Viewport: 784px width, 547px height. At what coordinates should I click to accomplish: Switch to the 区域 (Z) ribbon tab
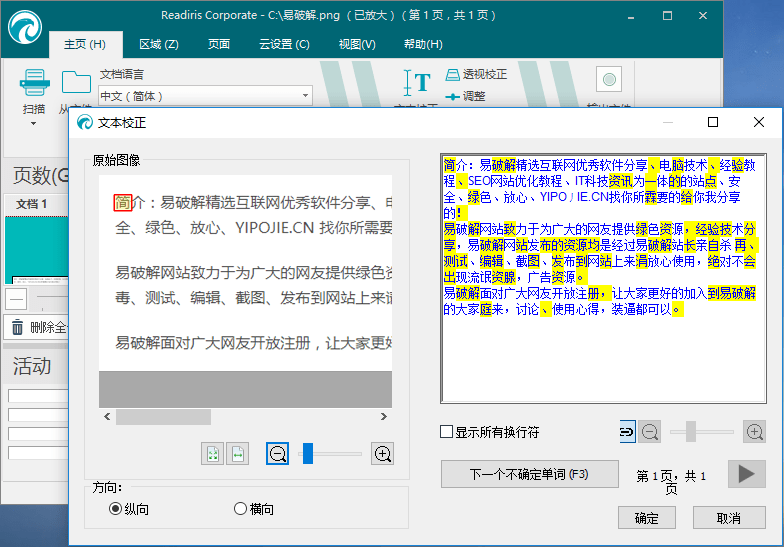pyautogui.click(x=158, y=44)
